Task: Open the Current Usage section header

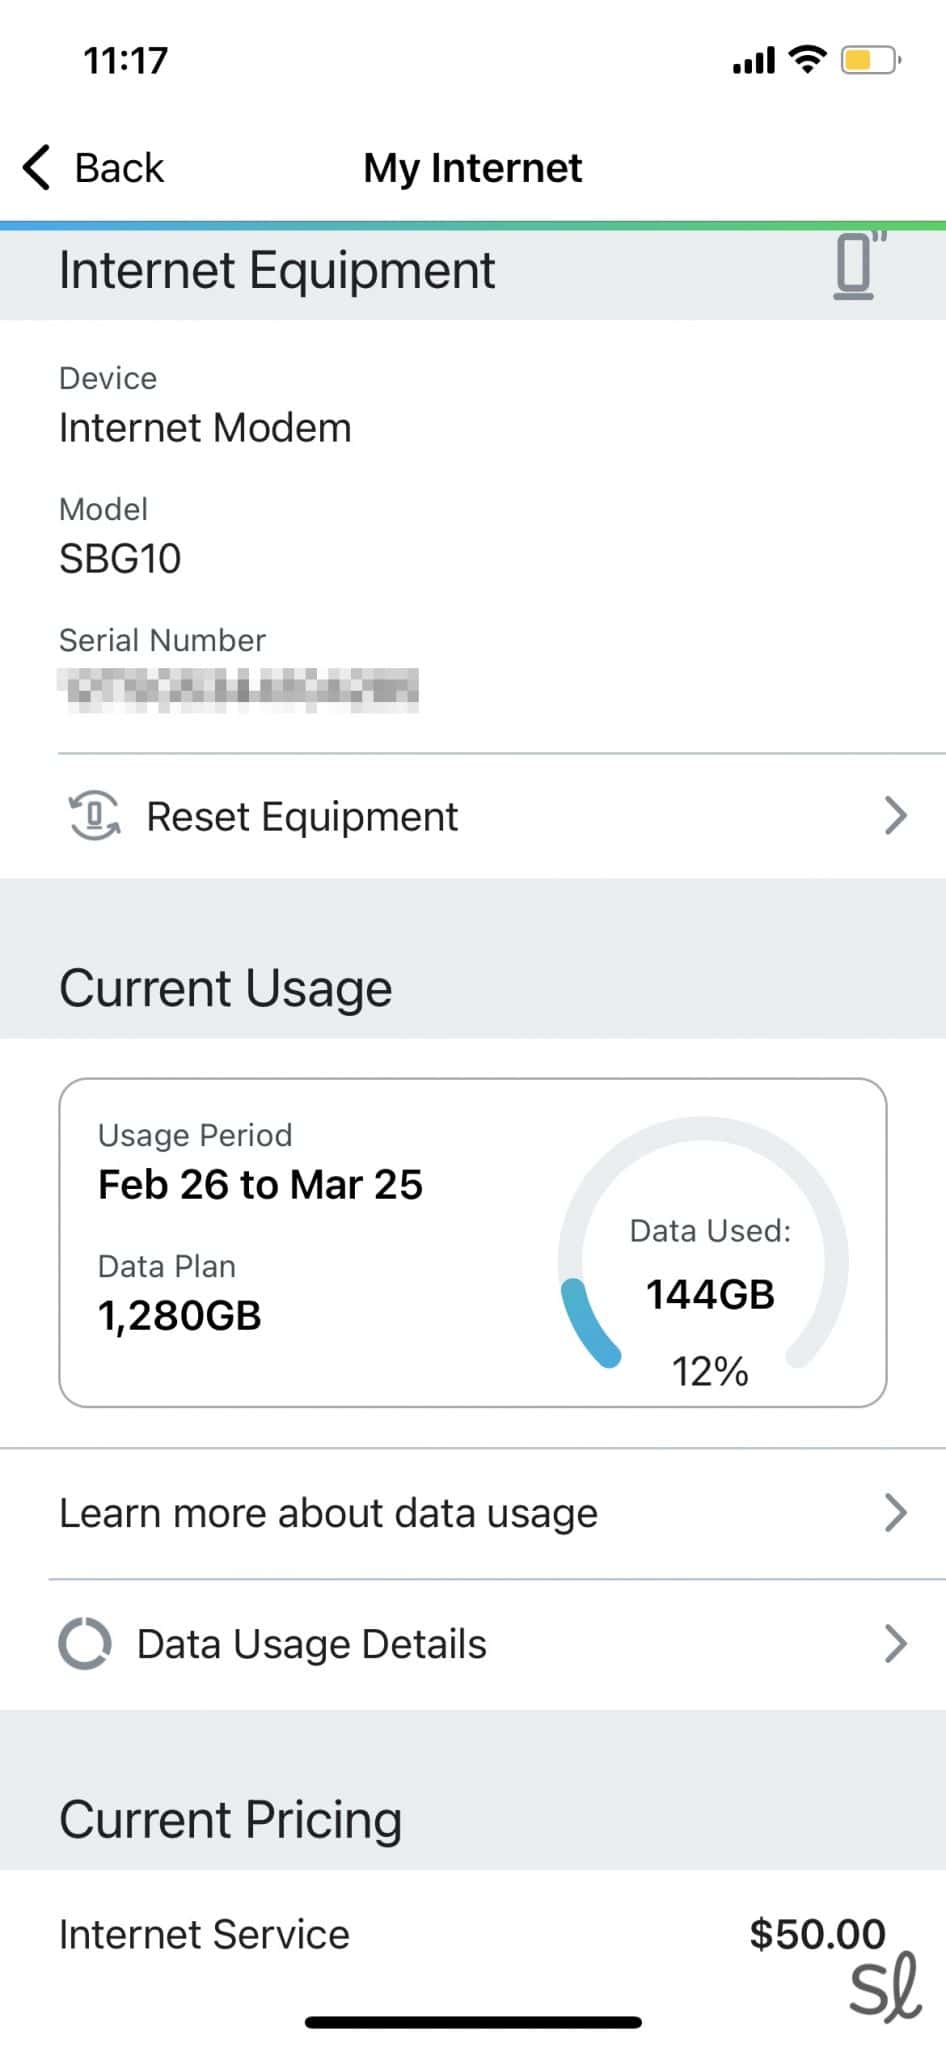Action: (x=225, y=986)
